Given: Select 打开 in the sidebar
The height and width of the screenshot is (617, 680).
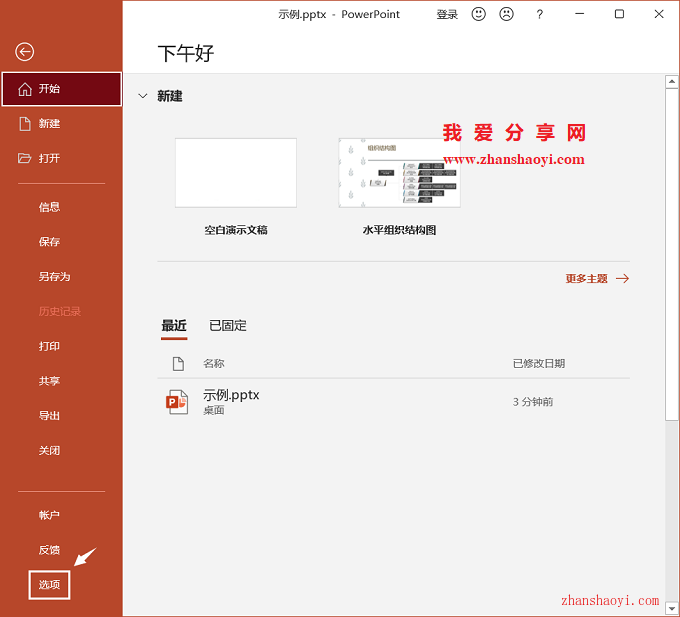Looking at the screenshot, I should 62,158.
